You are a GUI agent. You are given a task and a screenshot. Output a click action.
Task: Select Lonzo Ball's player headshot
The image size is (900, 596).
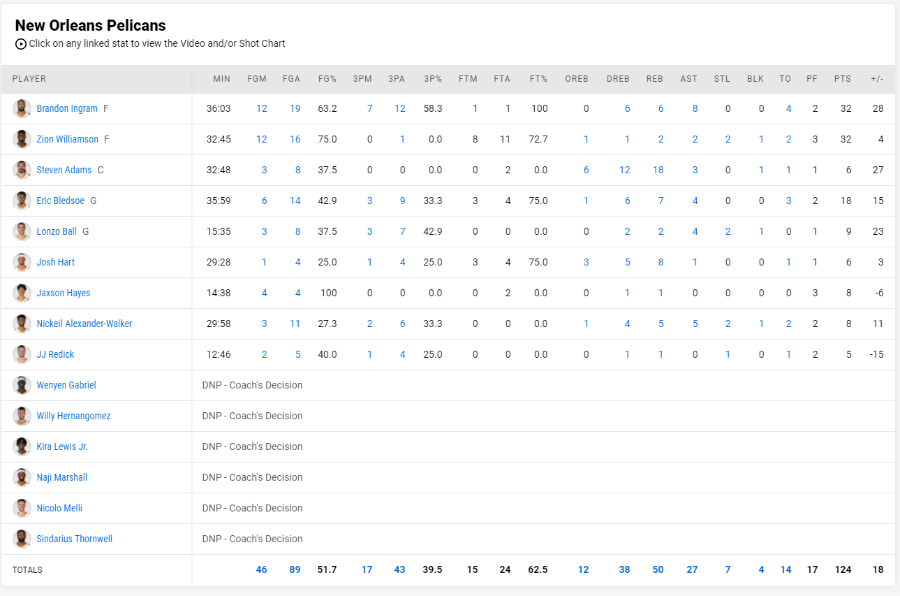(x=22, y=231)
